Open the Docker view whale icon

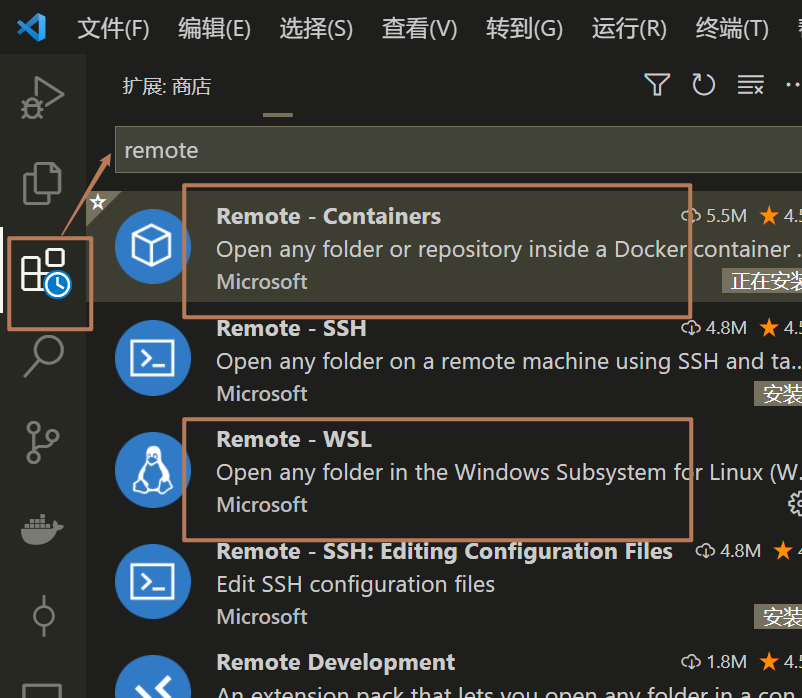coord(42,530)
